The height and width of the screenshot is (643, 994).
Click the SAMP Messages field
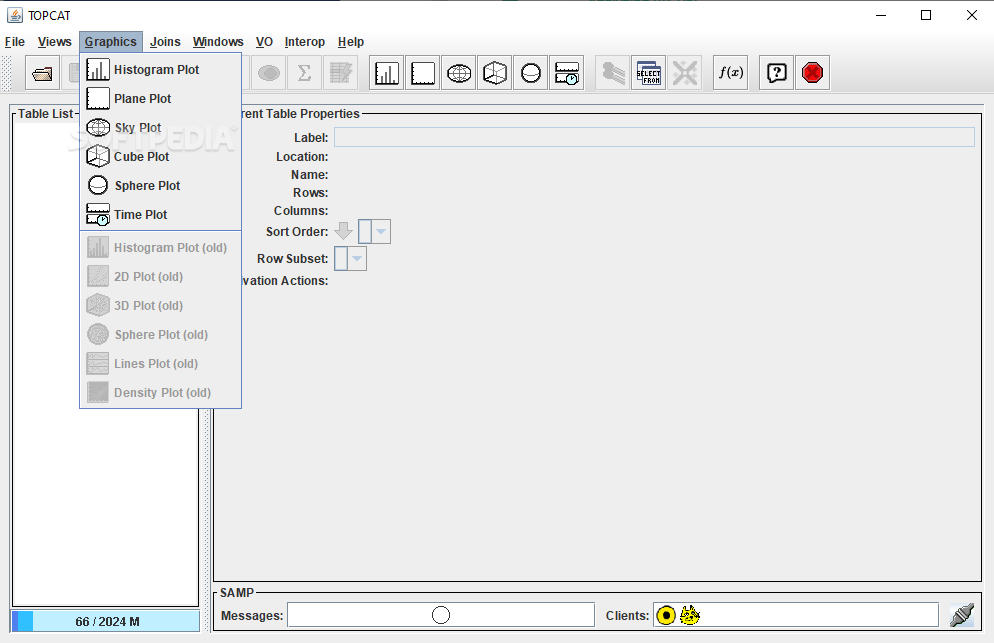coord(441,615)
